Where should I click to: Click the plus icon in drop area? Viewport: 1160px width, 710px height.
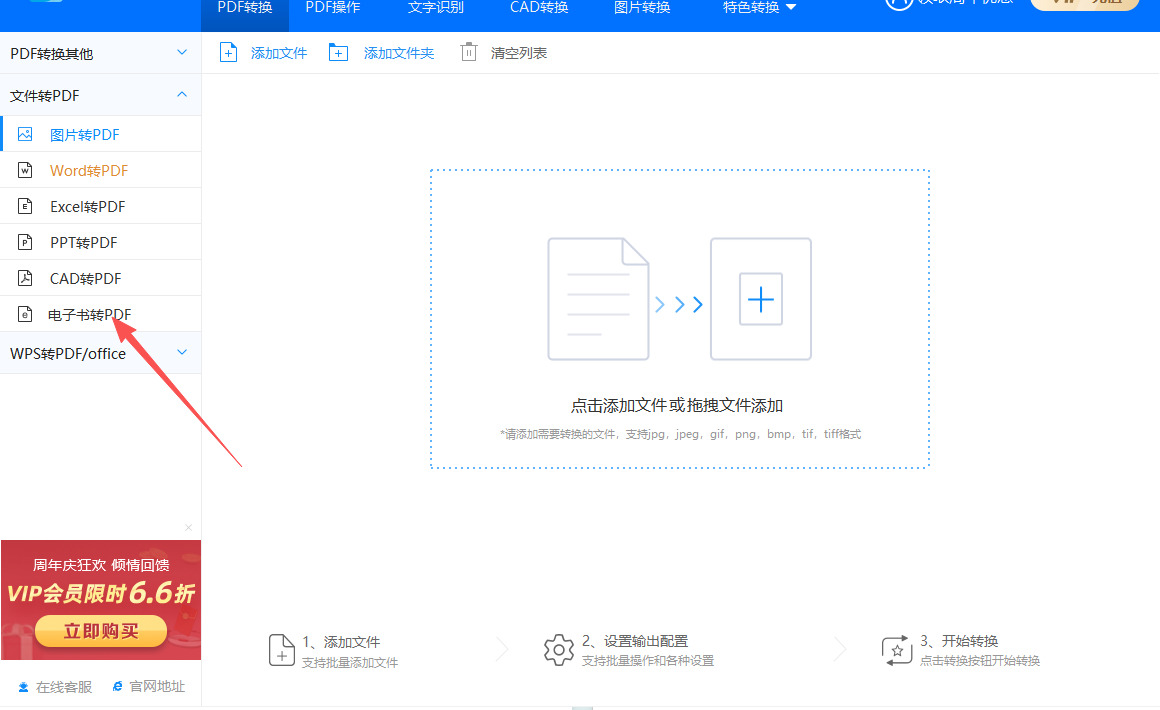click(x=761, y=300)
